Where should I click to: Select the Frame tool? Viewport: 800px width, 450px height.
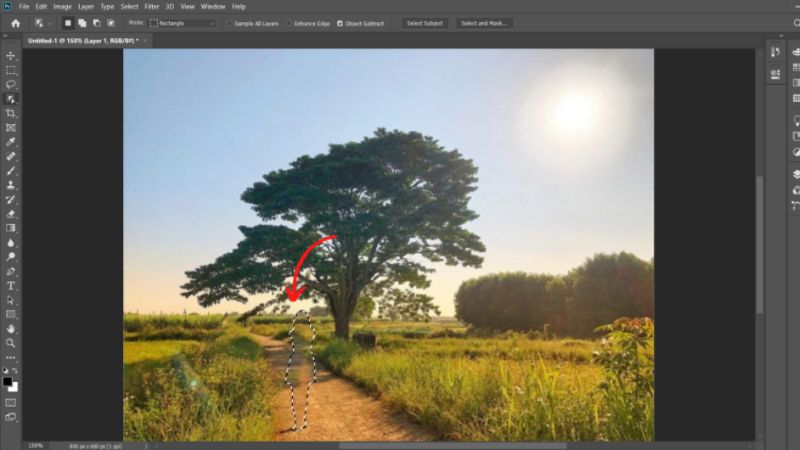click(11, 128)
